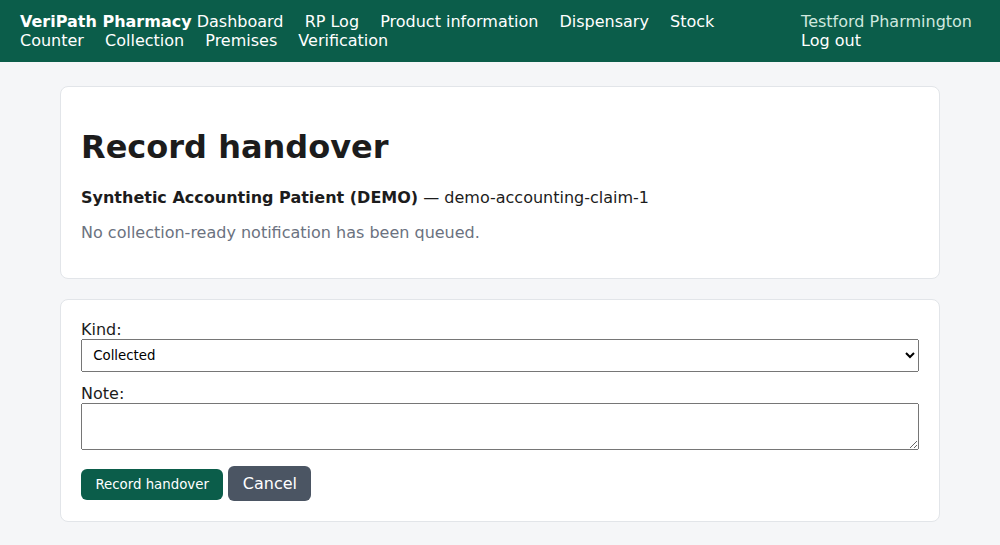Viewport: 1000px width, 545px height.
Task: Grab the Note textarea resize handle
Action: [914, 445]
